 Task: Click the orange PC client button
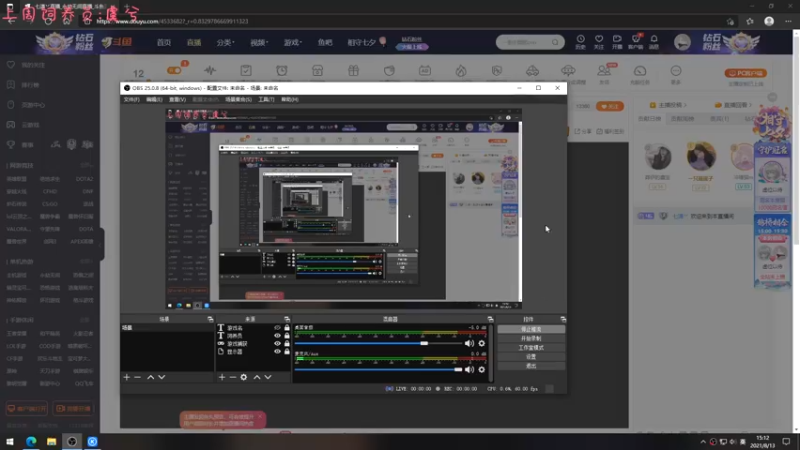[745, 73]
